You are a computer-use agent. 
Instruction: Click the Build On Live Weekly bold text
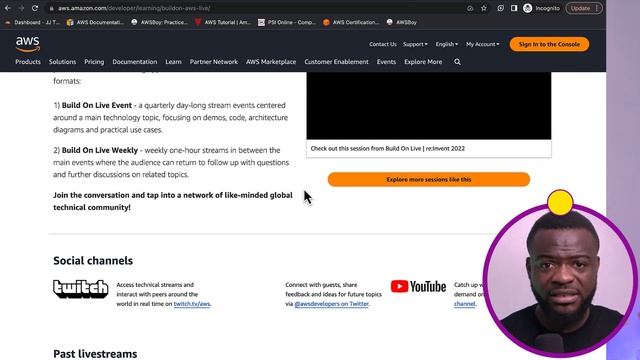pyautogui.click(x=100, y=150)
